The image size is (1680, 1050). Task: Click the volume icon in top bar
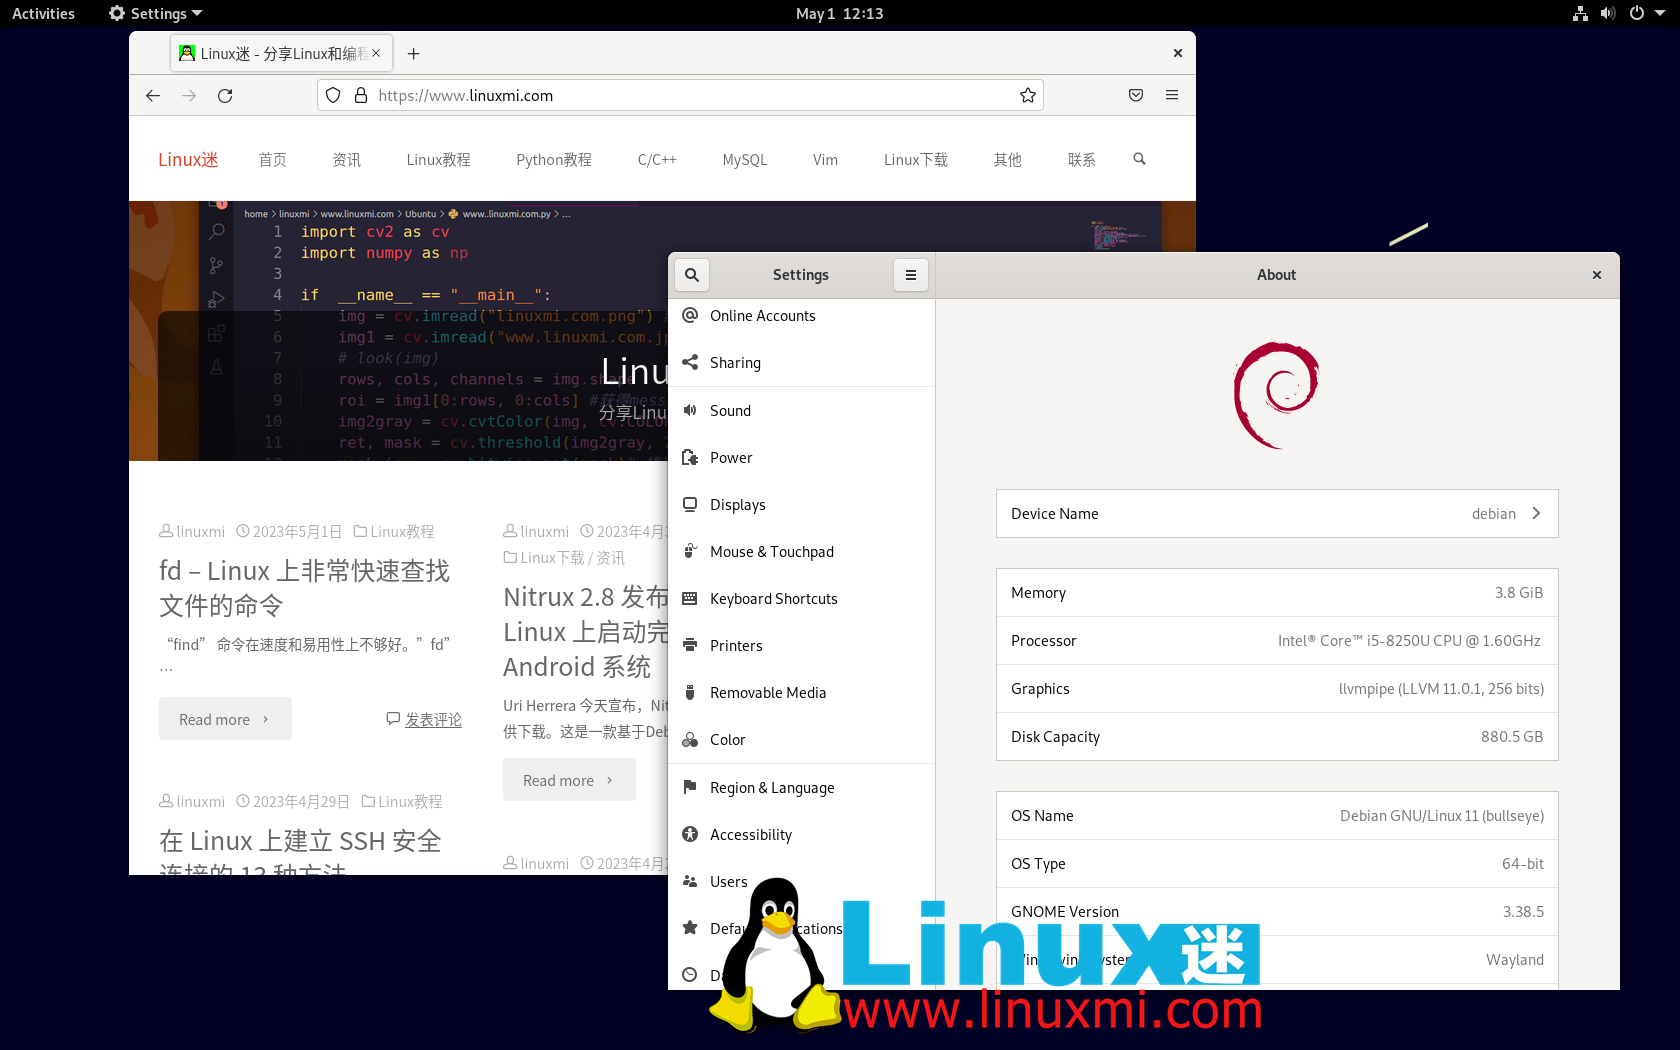[x=1608, y=14]
